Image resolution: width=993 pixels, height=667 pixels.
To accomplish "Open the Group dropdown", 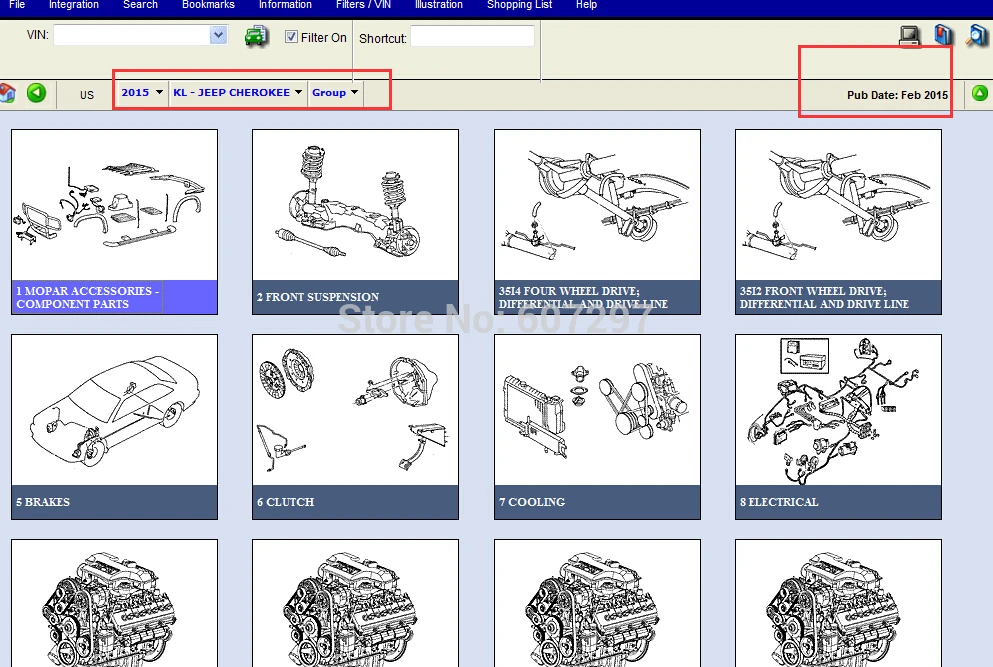I will tap(335, 92).
